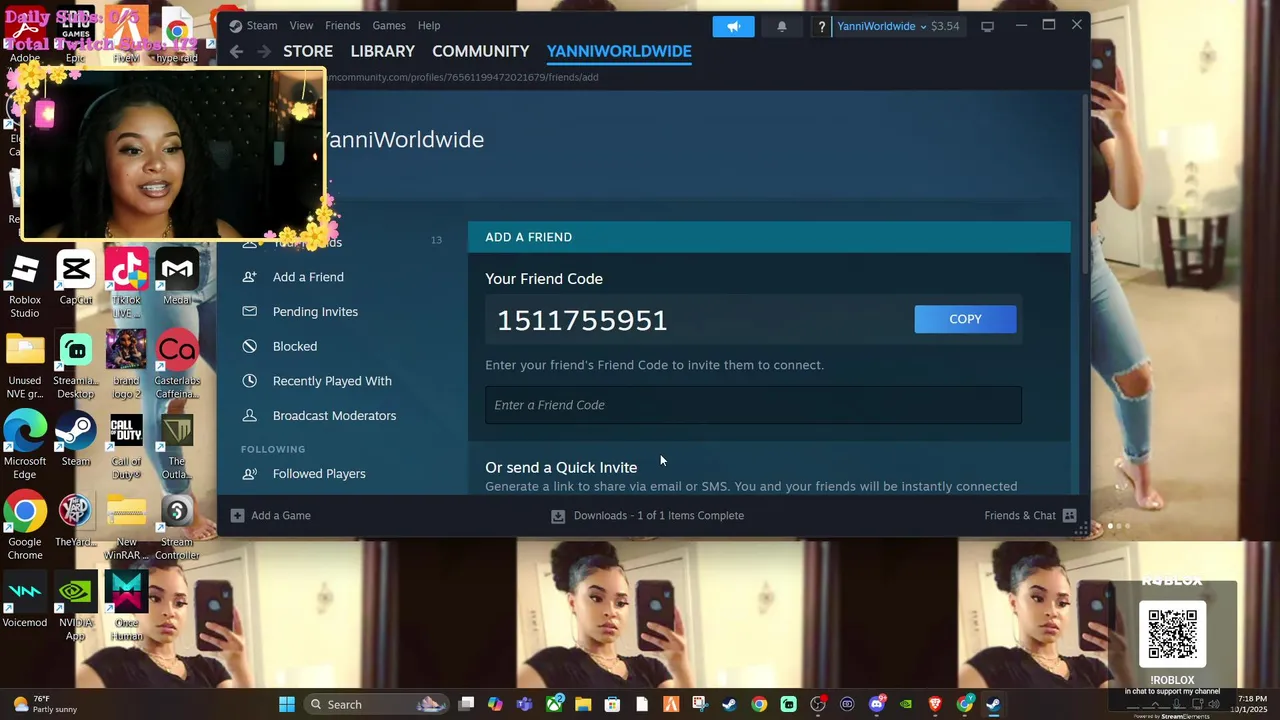Switch to Big Picture mode monitor icon
This screenshot has height=720, width=1280.
pyautogui.click(x=987, y=27)
